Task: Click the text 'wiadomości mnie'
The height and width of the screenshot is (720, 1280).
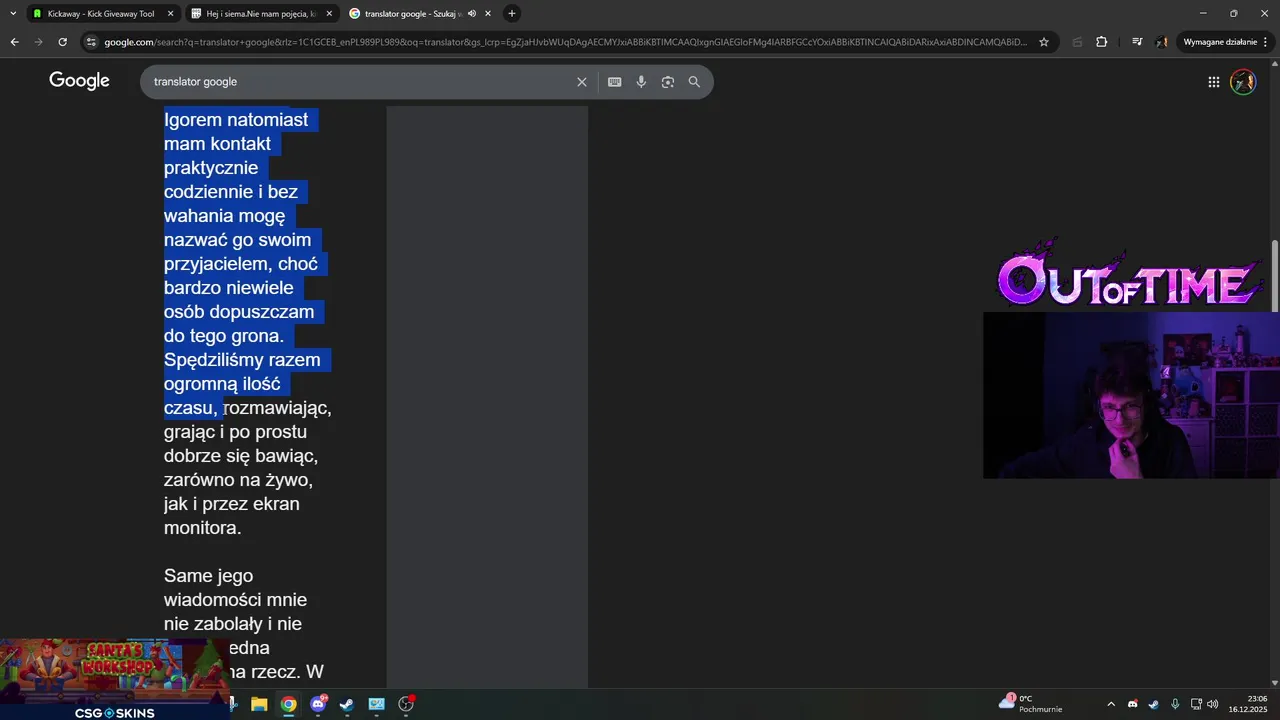Action: click(x=235, y=600)
